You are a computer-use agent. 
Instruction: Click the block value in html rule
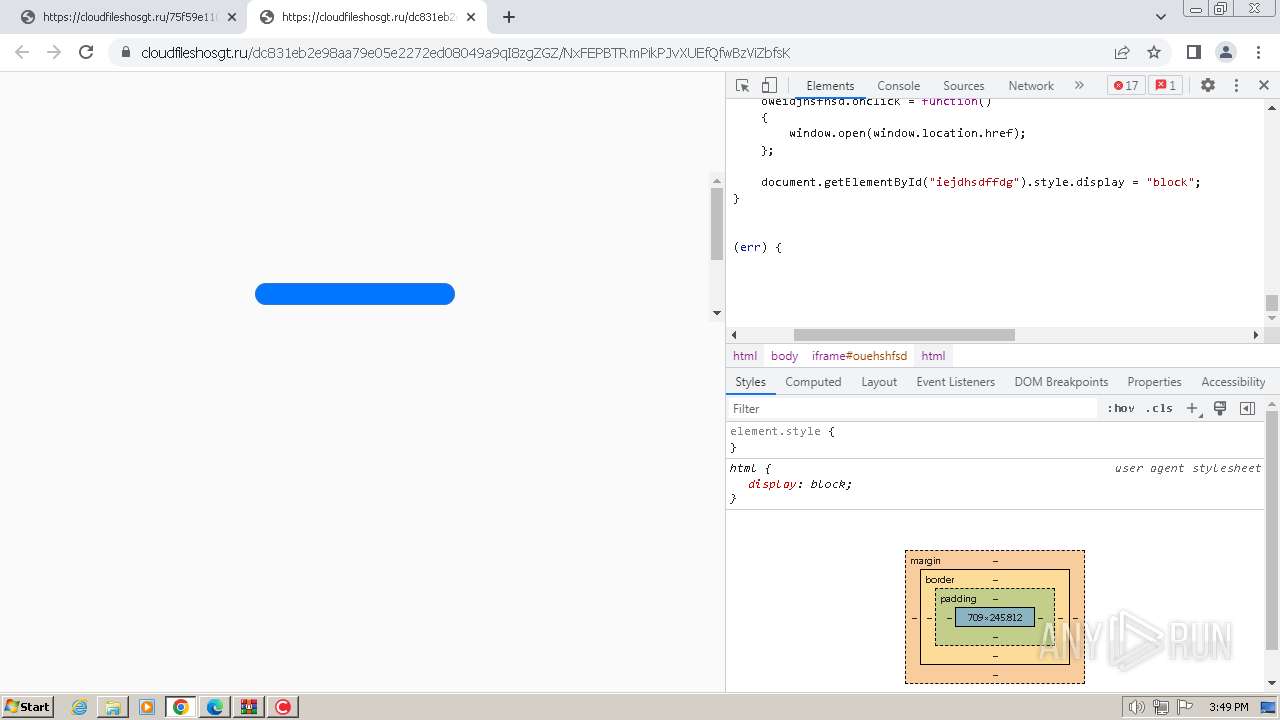coord(829,484)
